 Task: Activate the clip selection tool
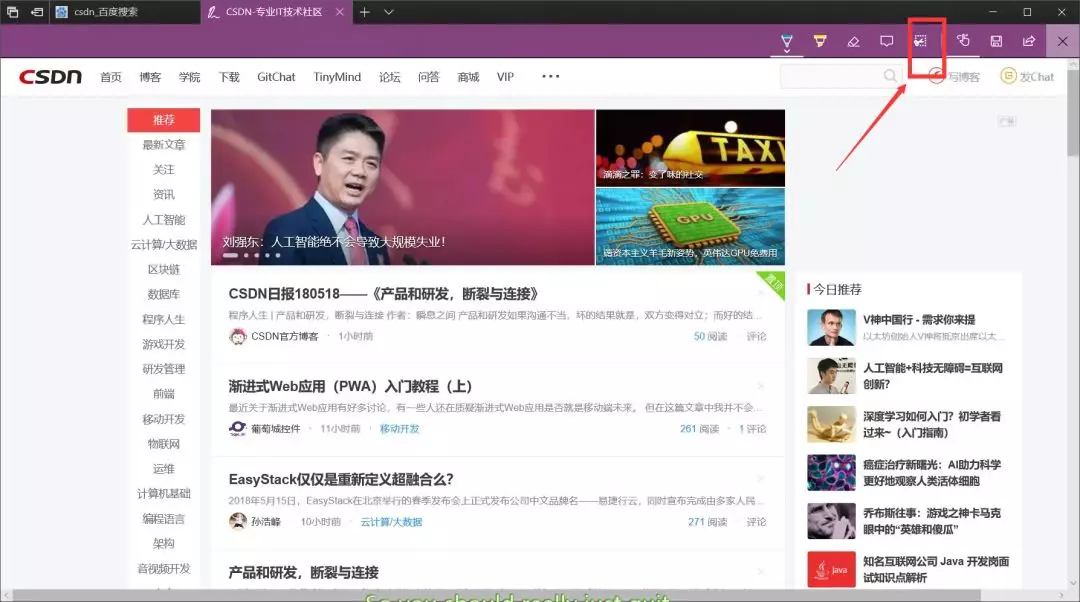[x=921, y=41]
